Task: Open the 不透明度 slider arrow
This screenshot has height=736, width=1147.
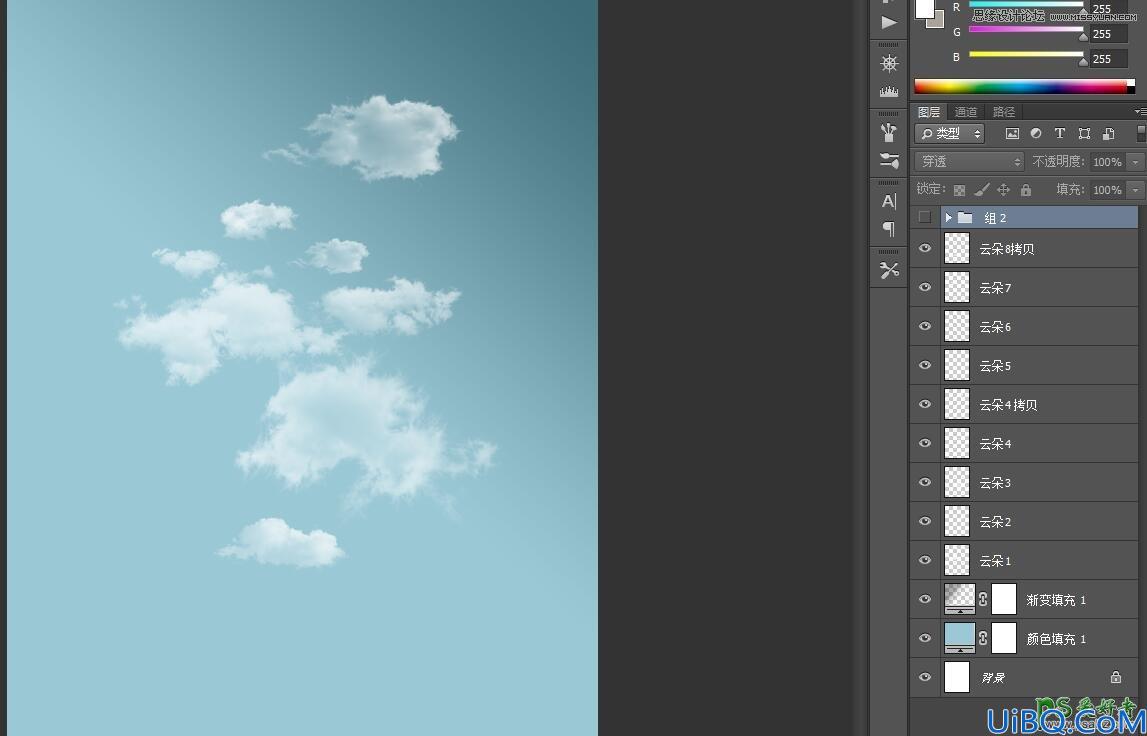Action: 1135,162
